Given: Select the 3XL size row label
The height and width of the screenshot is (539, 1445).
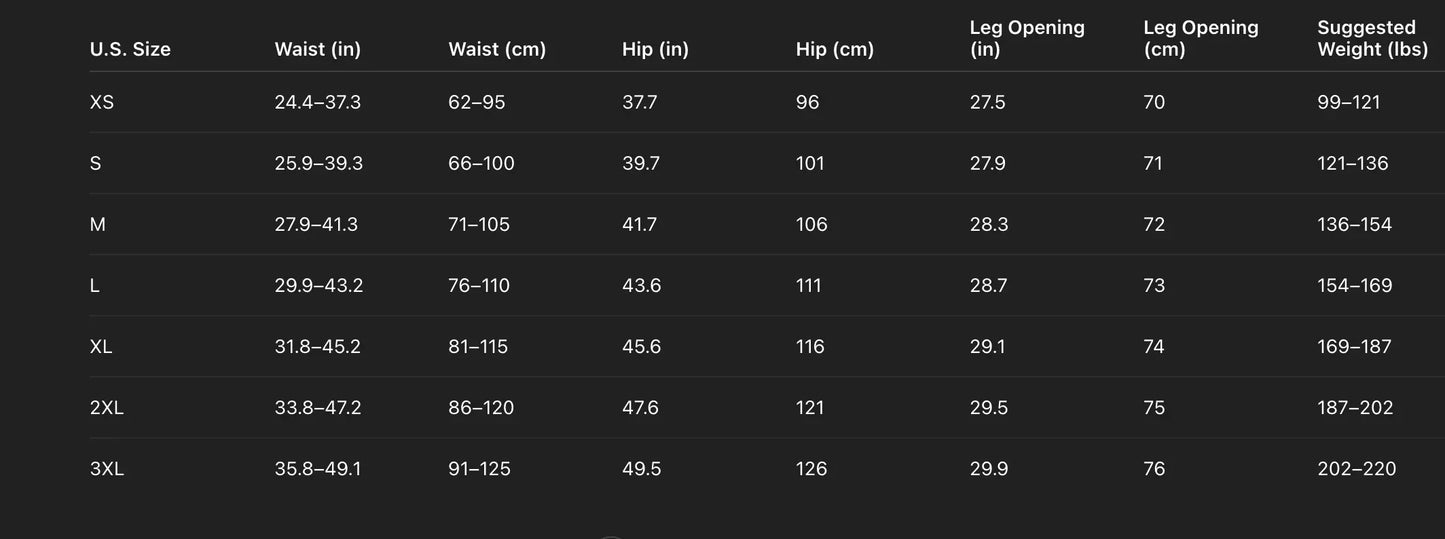Looking at the screenshot, I should click(107, 469).
